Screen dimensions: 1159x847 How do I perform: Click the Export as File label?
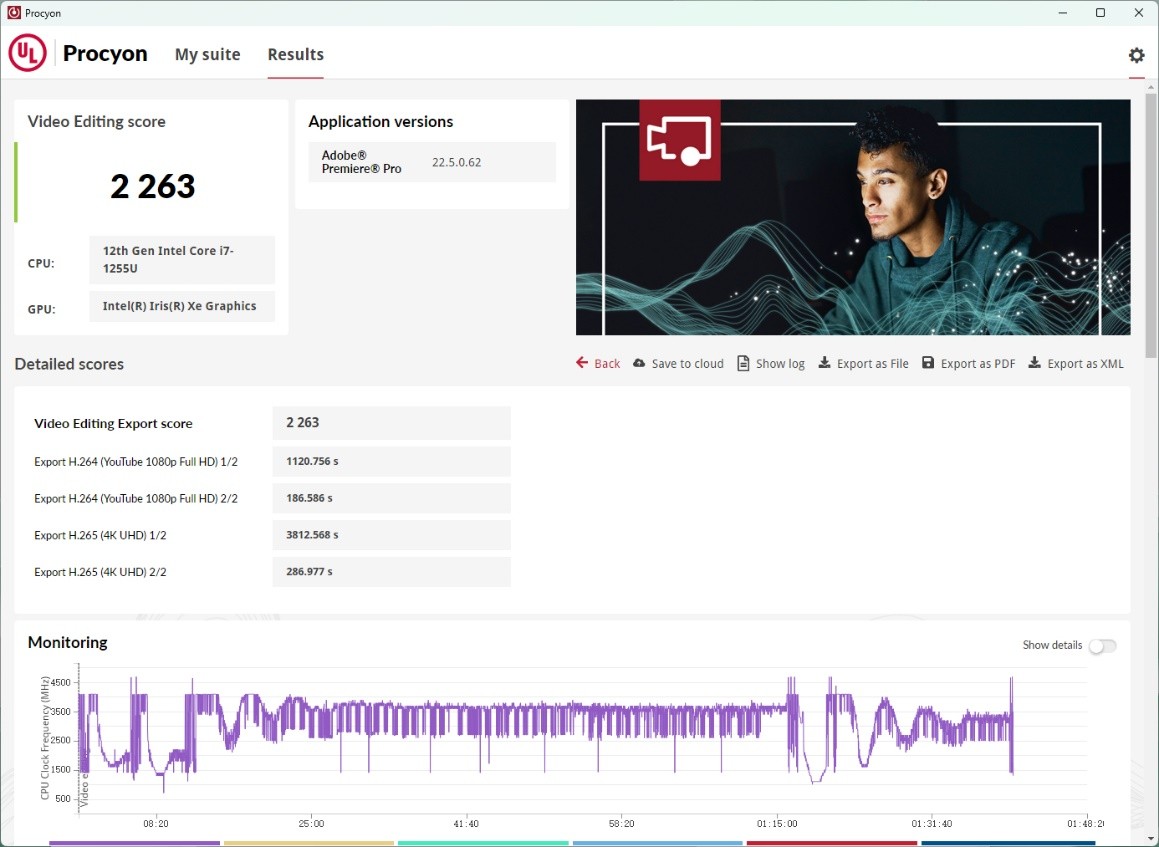tap(872, 363)
